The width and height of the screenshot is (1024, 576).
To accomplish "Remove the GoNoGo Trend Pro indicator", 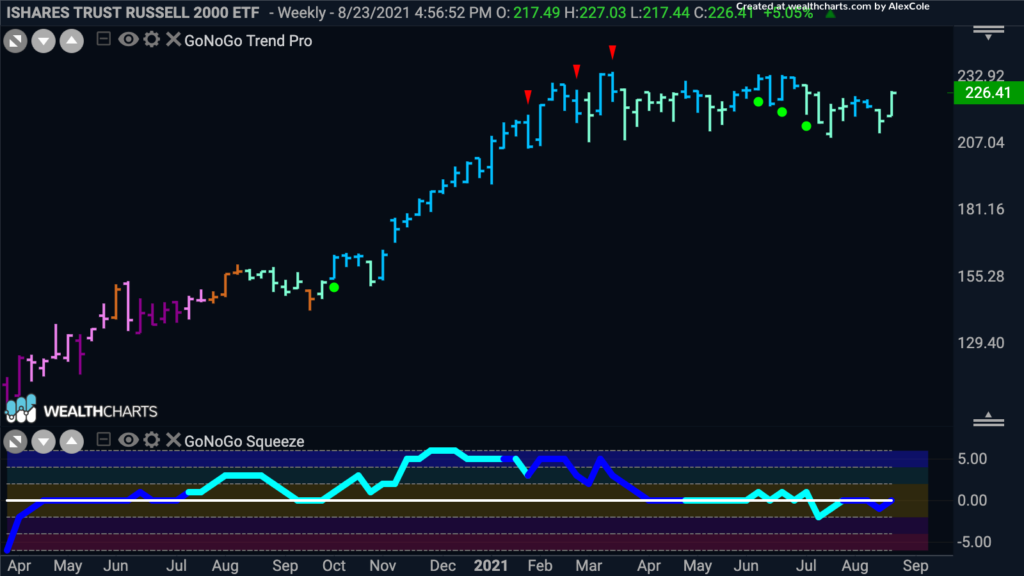I will (173, 39).
